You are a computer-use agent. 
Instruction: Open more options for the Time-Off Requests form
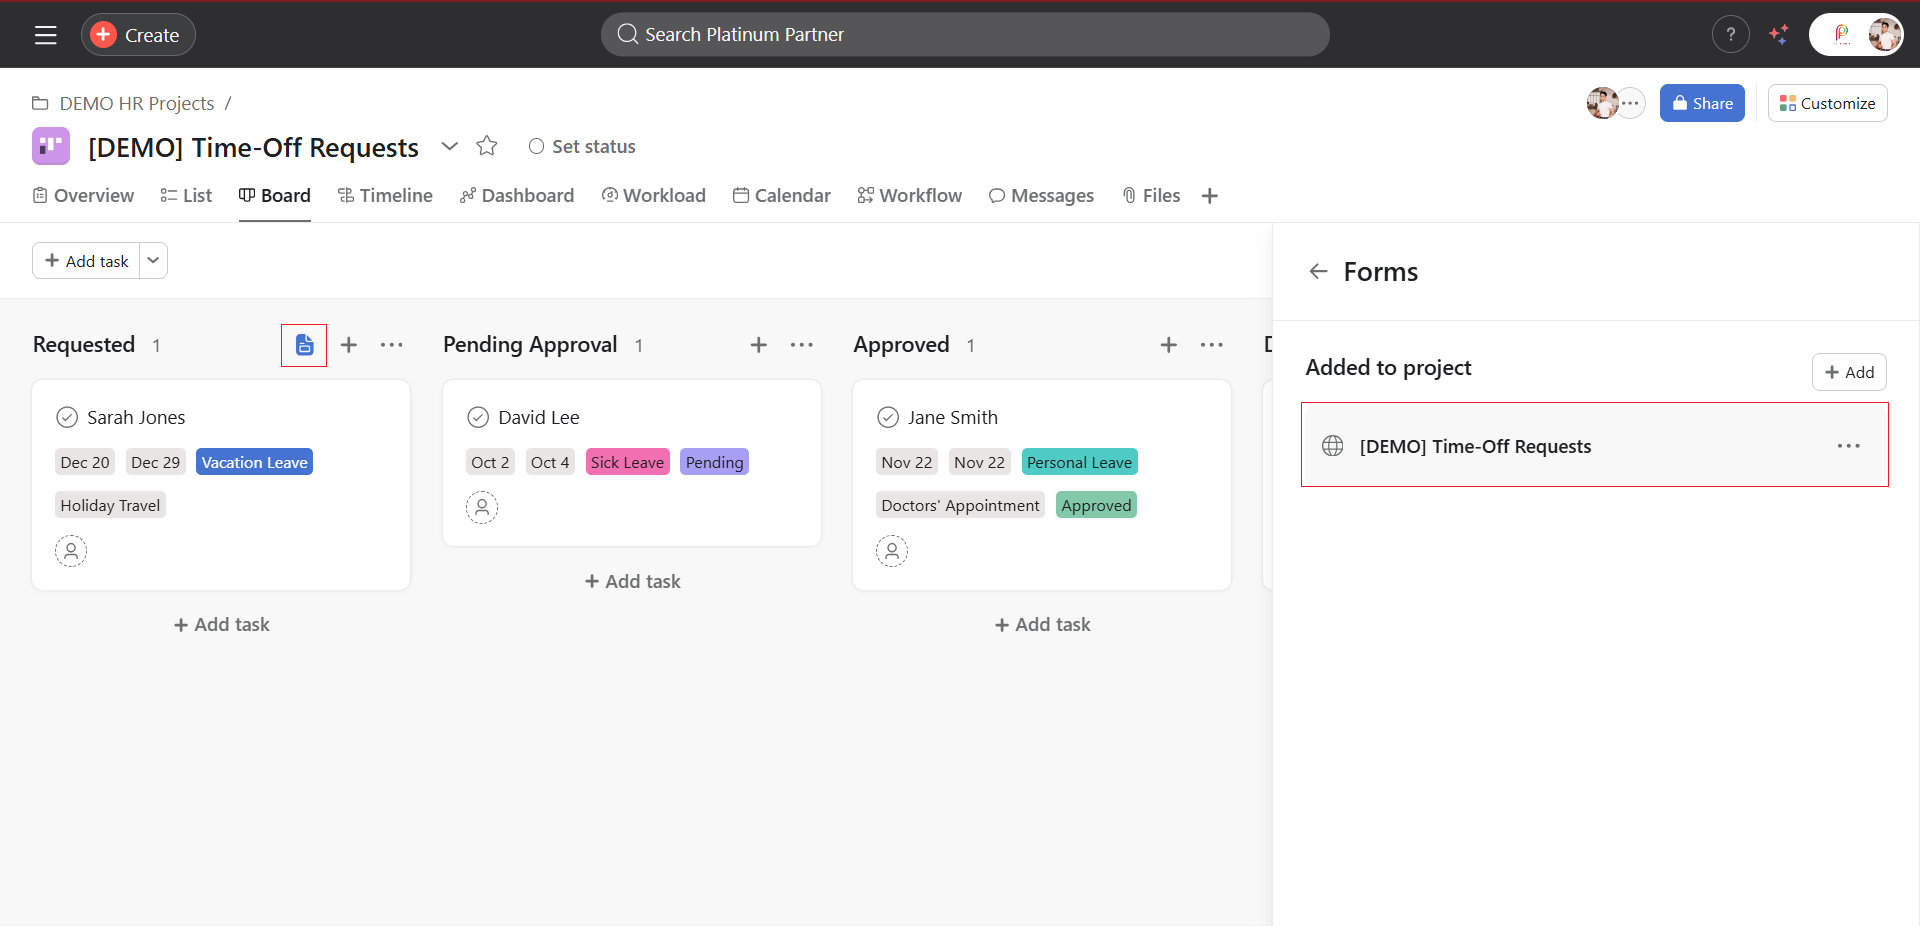tap(1848, 446)
